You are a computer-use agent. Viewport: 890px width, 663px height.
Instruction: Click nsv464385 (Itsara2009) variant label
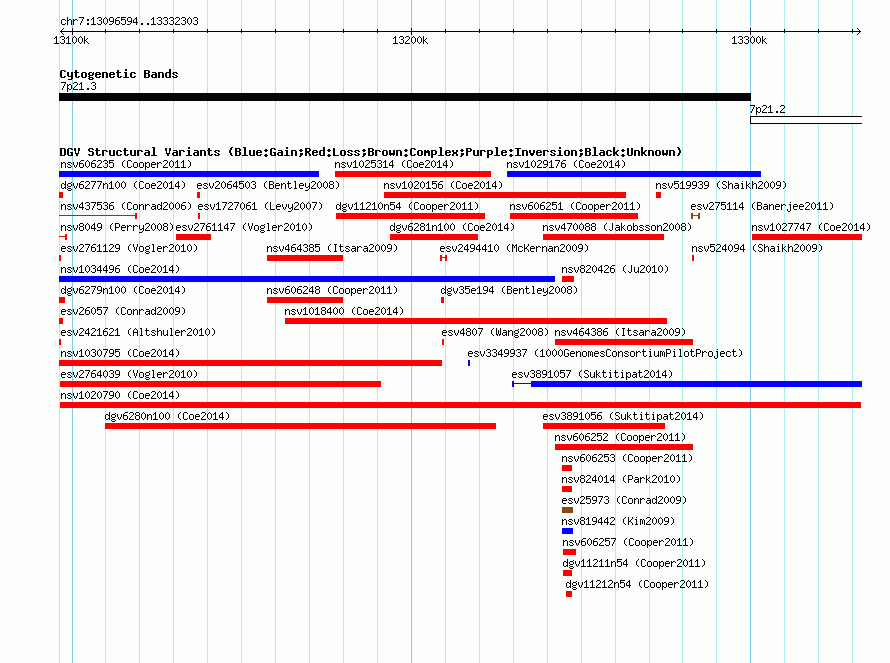(x=332, y=248)
